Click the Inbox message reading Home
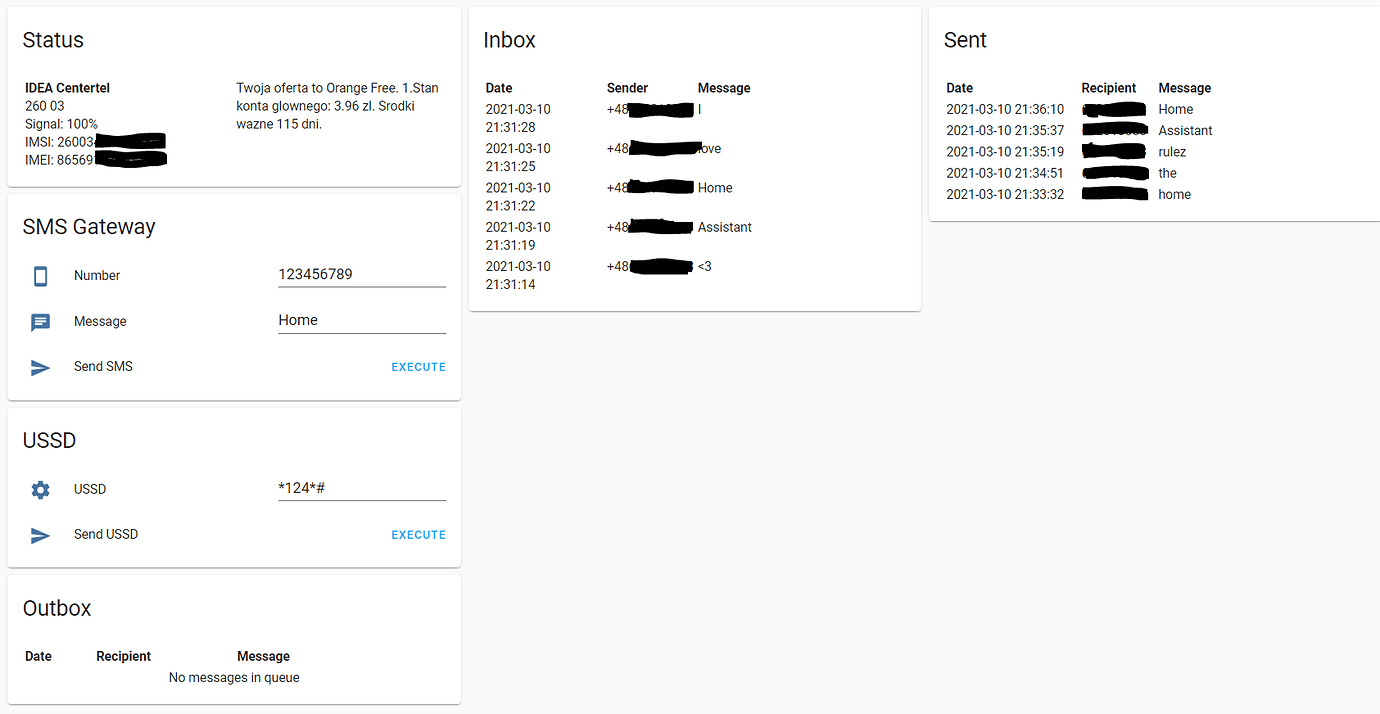The width and height of the screenshot is (1380, 714). (718, 187)
